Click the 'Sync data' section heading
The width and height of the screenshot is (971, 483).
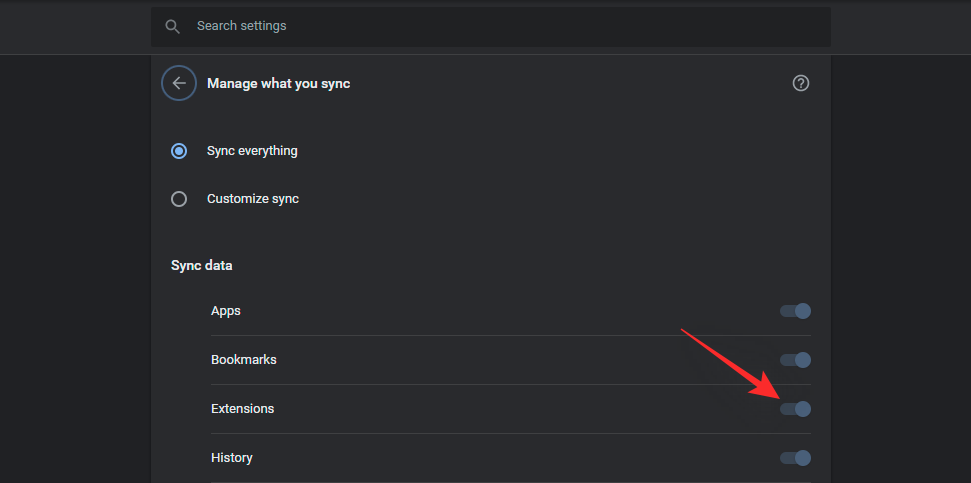click(x=201, y=266)
